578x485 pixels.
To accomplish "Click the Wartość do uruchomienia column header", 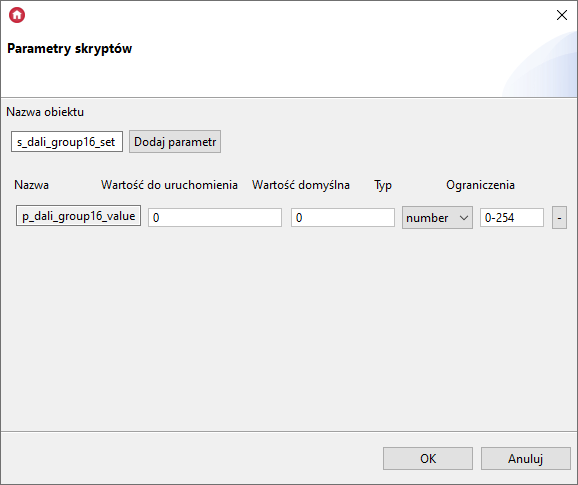I will point(169,185).
